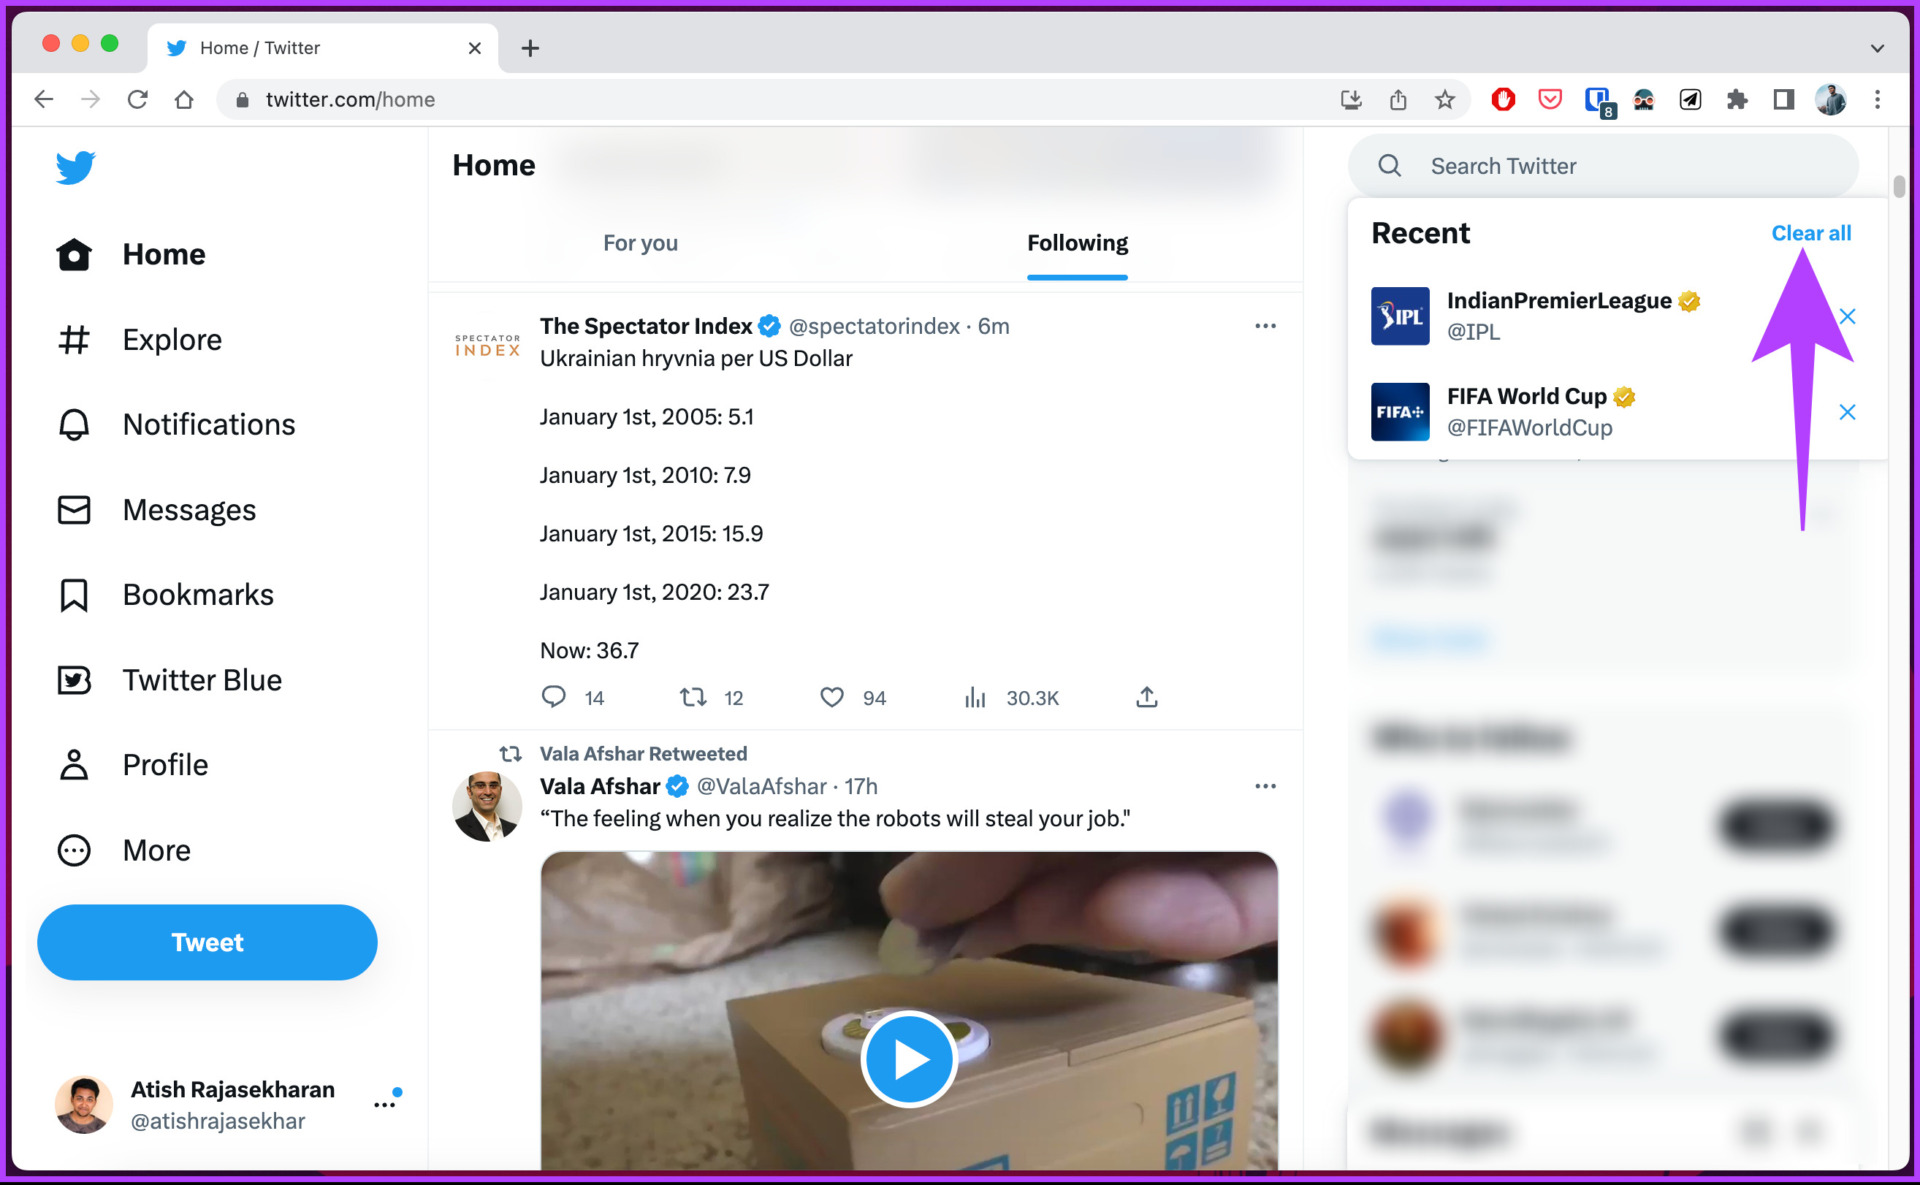The image size is (1920, 1185).
Task: Open the Notifications bell
Action: coord(74,425)
